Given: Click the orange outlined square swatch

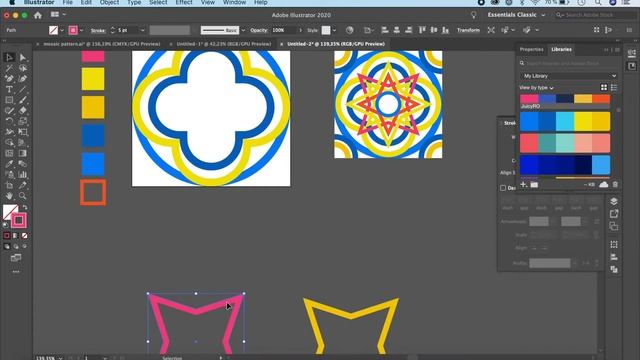Looking at the screenshot, I should 93,192.
